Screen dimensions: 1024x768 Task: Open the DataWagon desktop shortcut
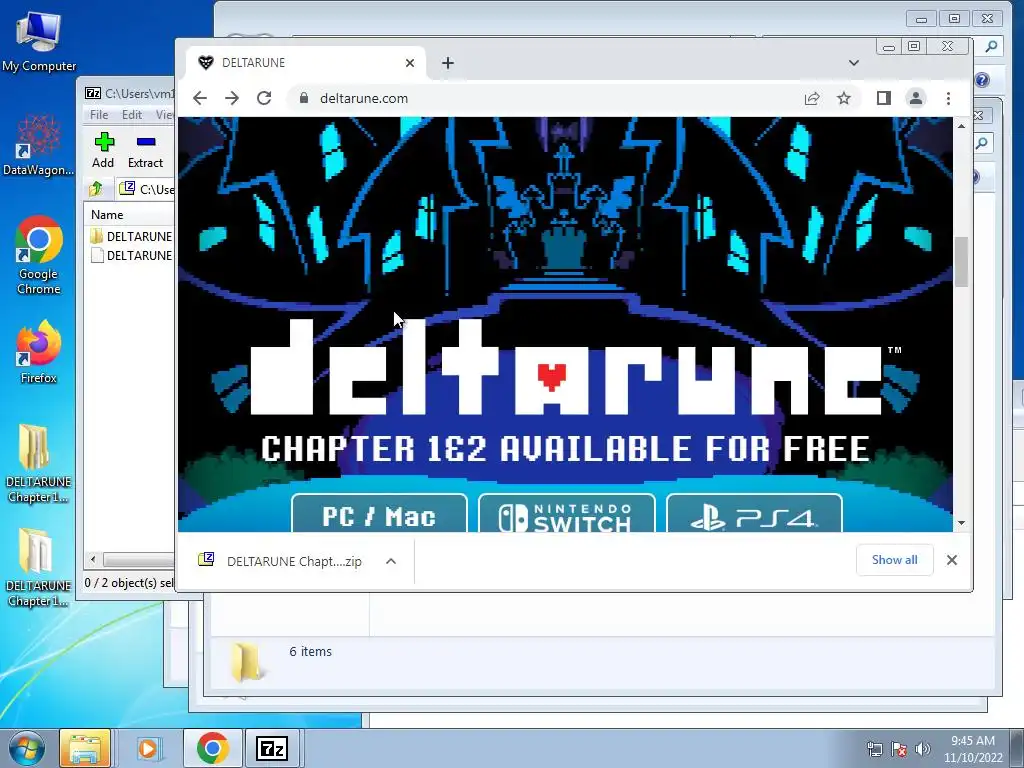click(39, 145)
